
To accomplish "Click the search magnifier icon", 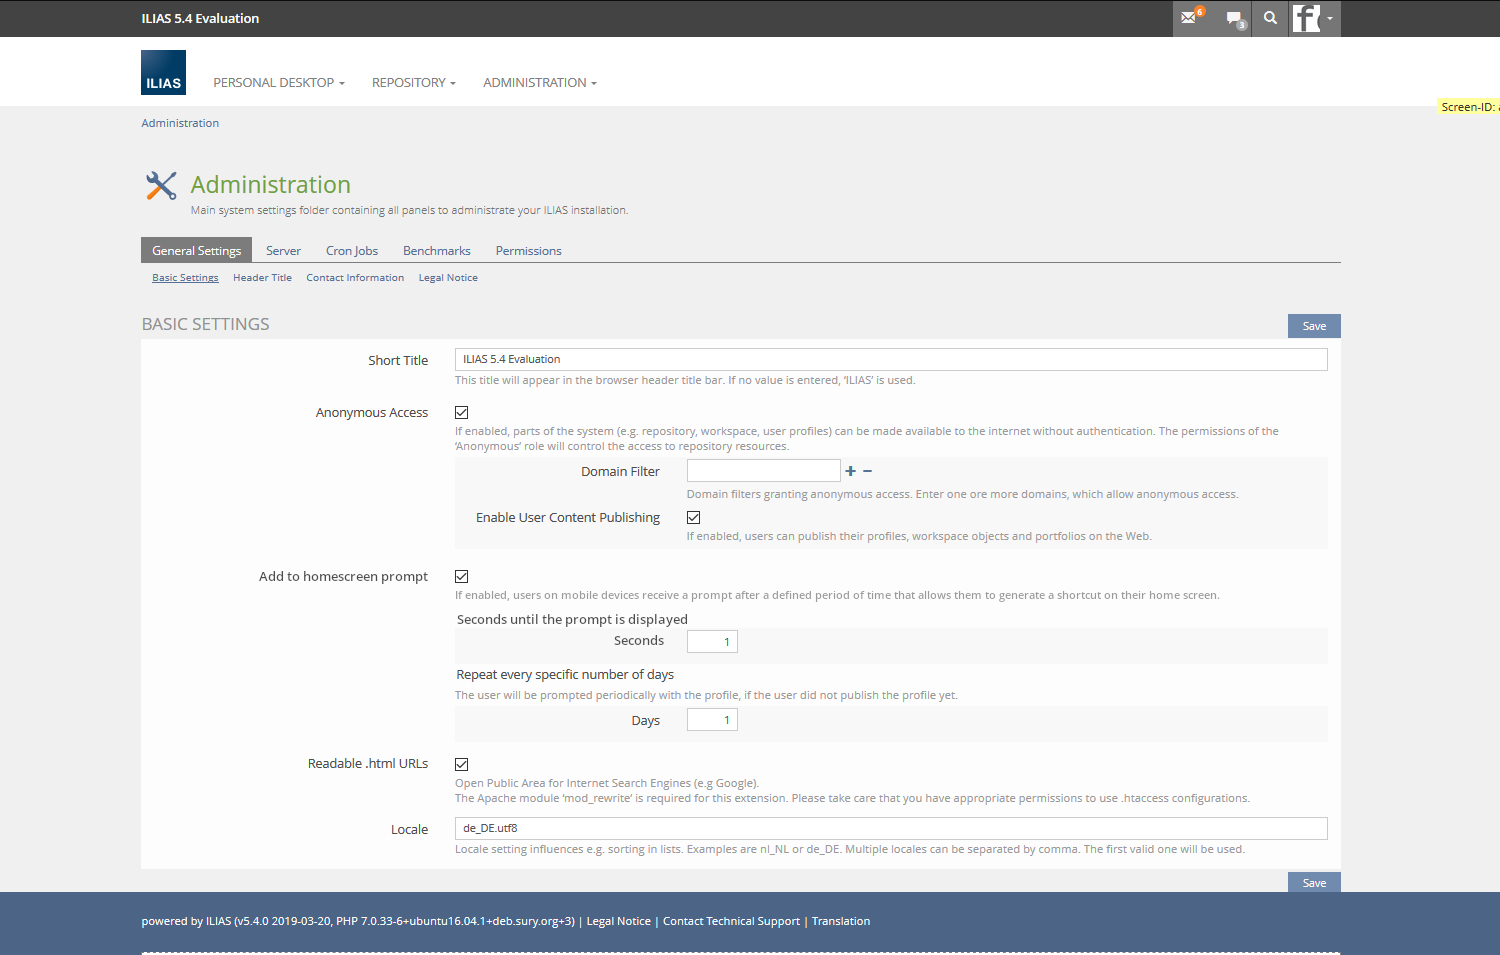I will [x=1270, y=18].
